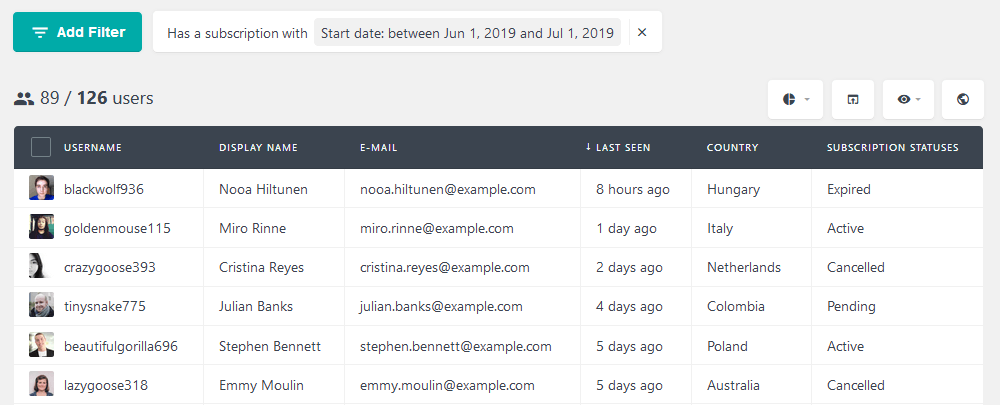Viewport: 1000px width, 405px height.
Task: Click the users count people icon
Action: click(x=24, y=98)
